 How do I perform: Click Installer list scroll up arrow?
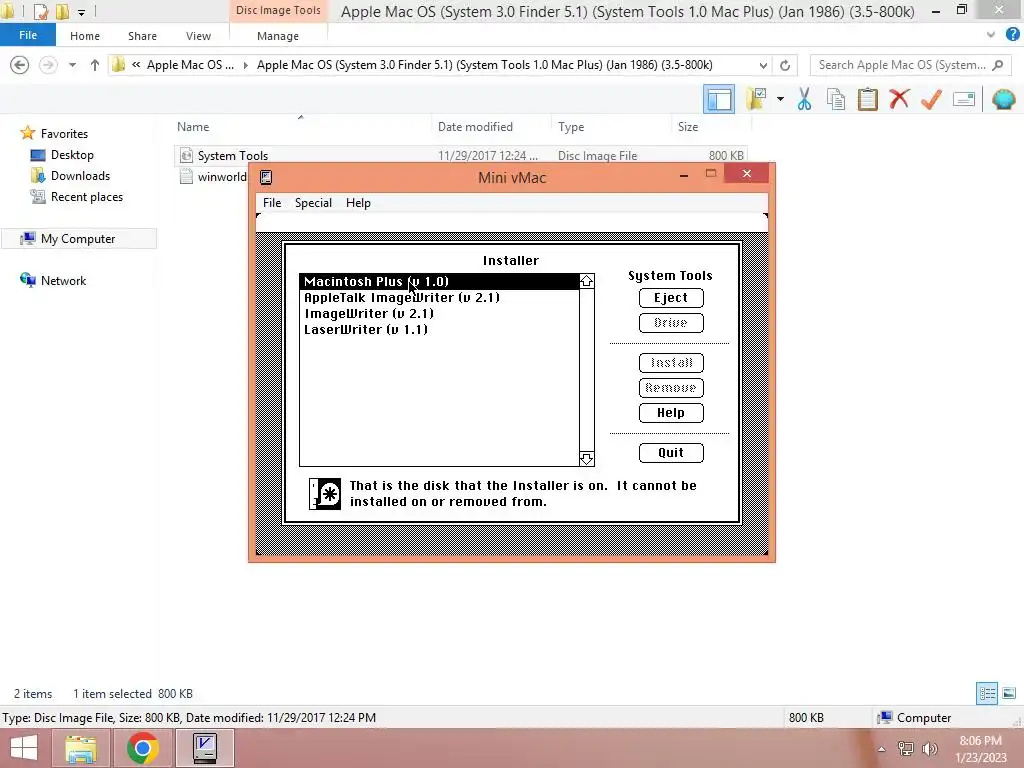point(586,281)
